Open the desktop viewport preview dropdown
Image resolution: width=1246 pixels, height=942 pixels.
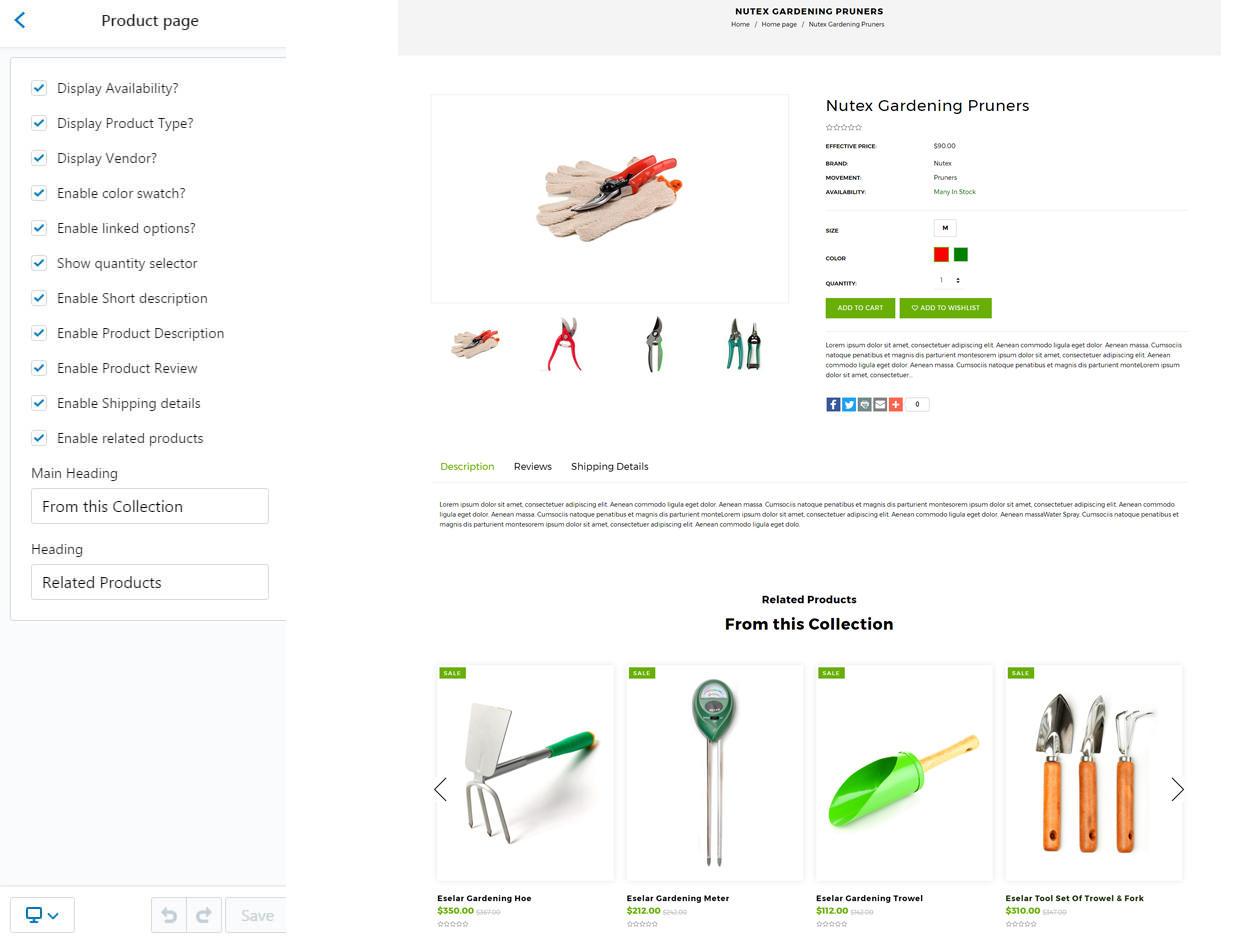[x=42, y=915]
